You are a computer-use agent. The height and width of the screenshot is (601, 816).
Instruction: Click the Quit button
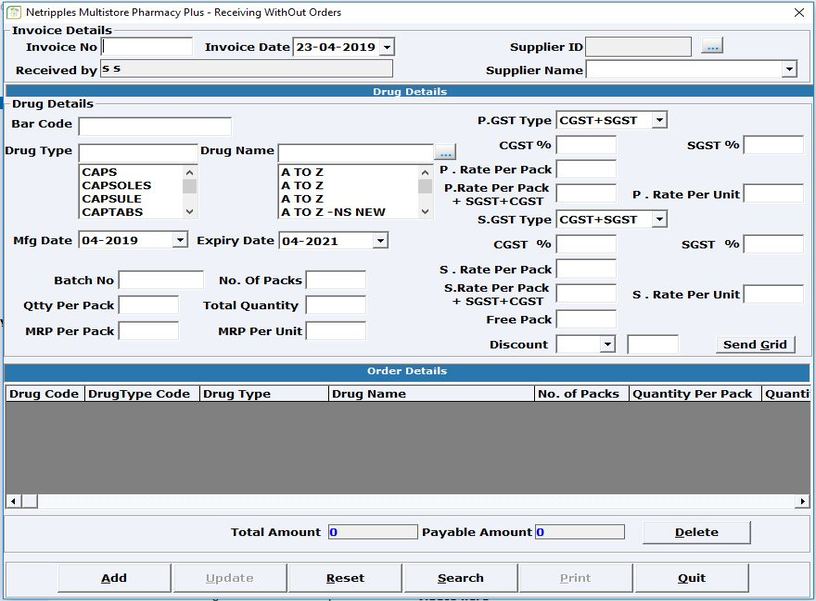coord(692,578)
